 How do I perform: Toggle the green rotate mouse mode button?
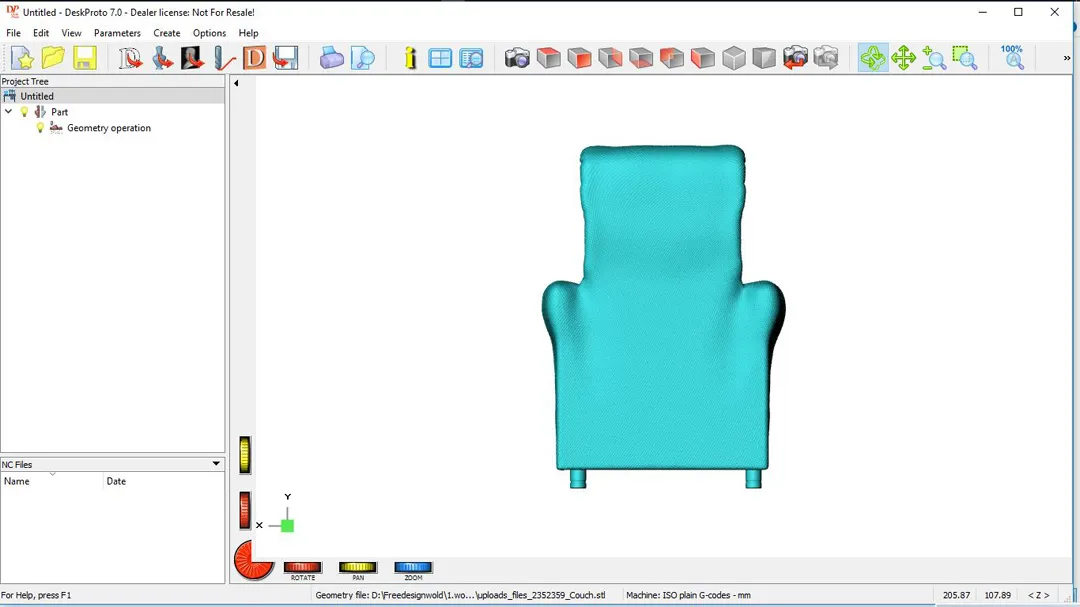873,58
